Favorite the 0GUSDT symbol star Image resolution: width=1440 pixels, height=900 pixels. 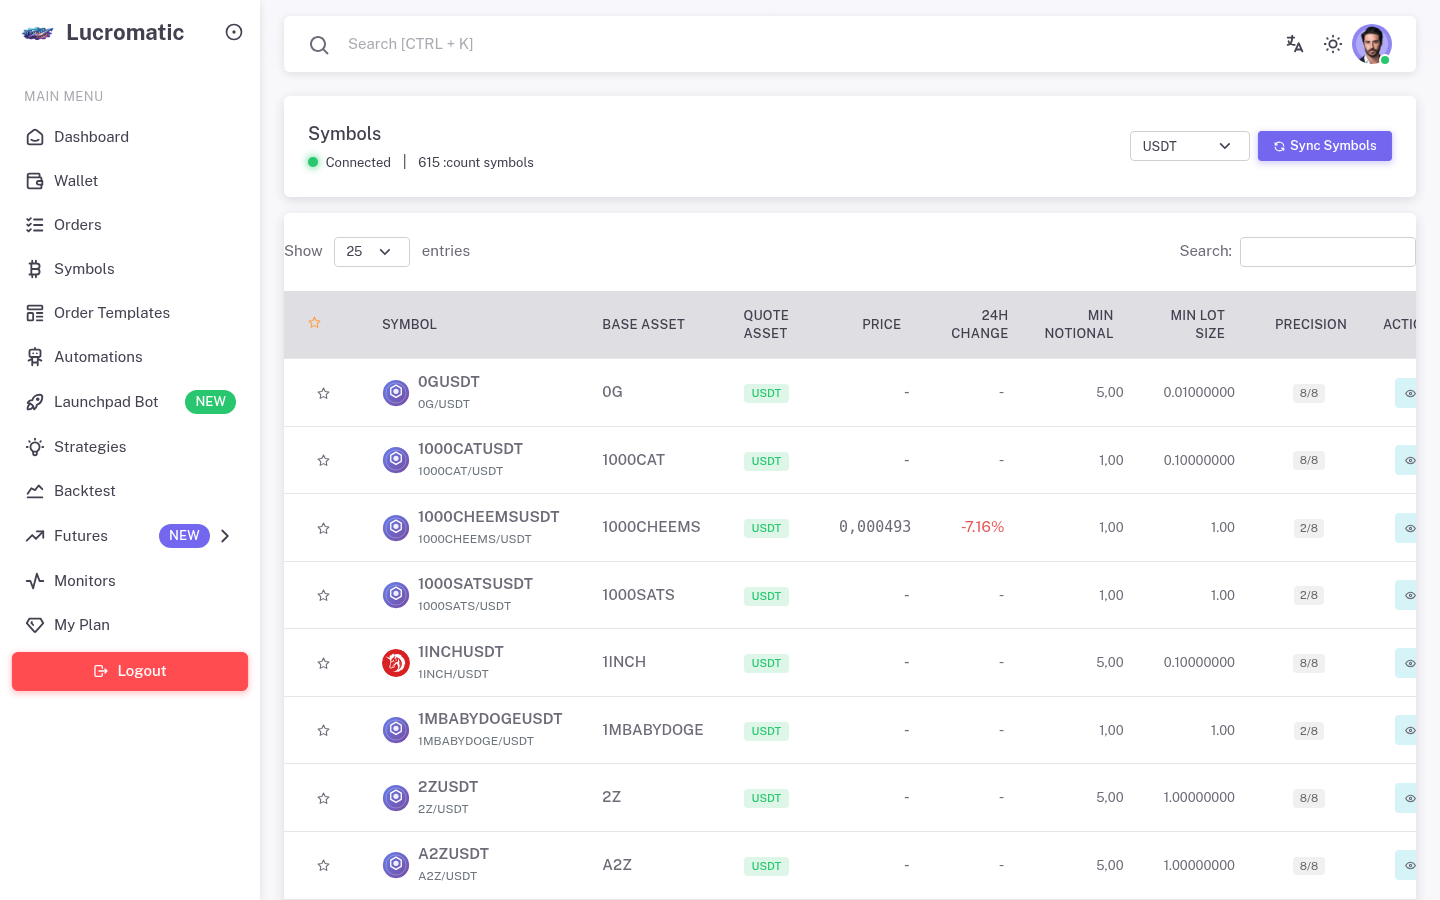(x=323, y=393)
